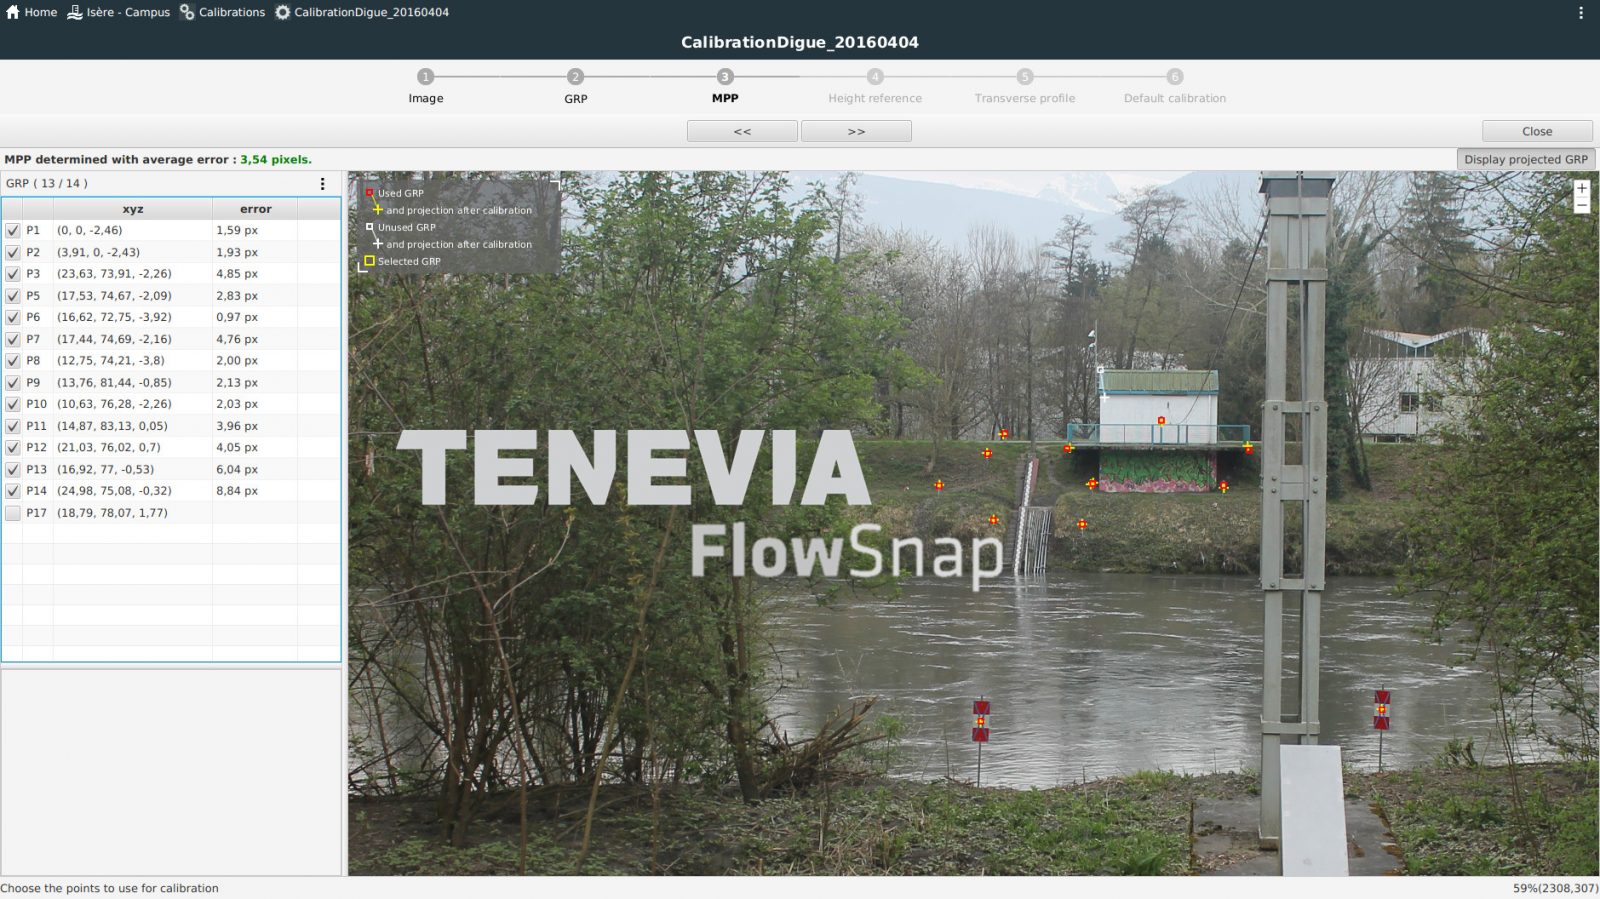The height and width of the screenshot is (899, 1600).
Task: Go to step 5 Transverse profile
Action: (1025, 86)
